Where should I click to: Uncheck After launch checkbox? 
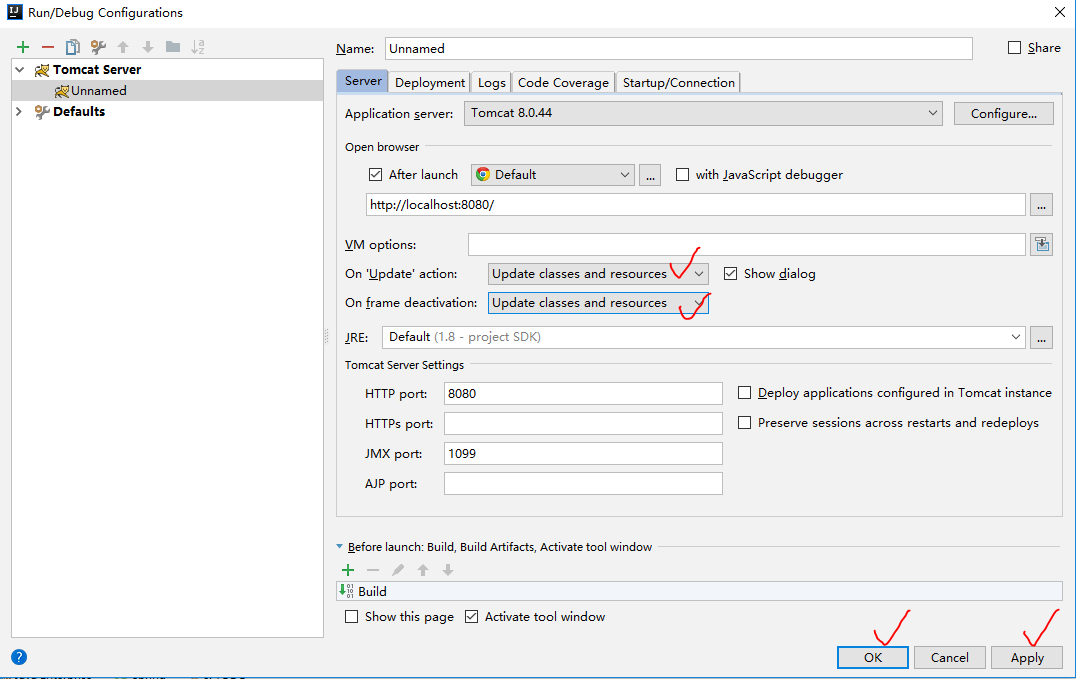pos(375,174)
